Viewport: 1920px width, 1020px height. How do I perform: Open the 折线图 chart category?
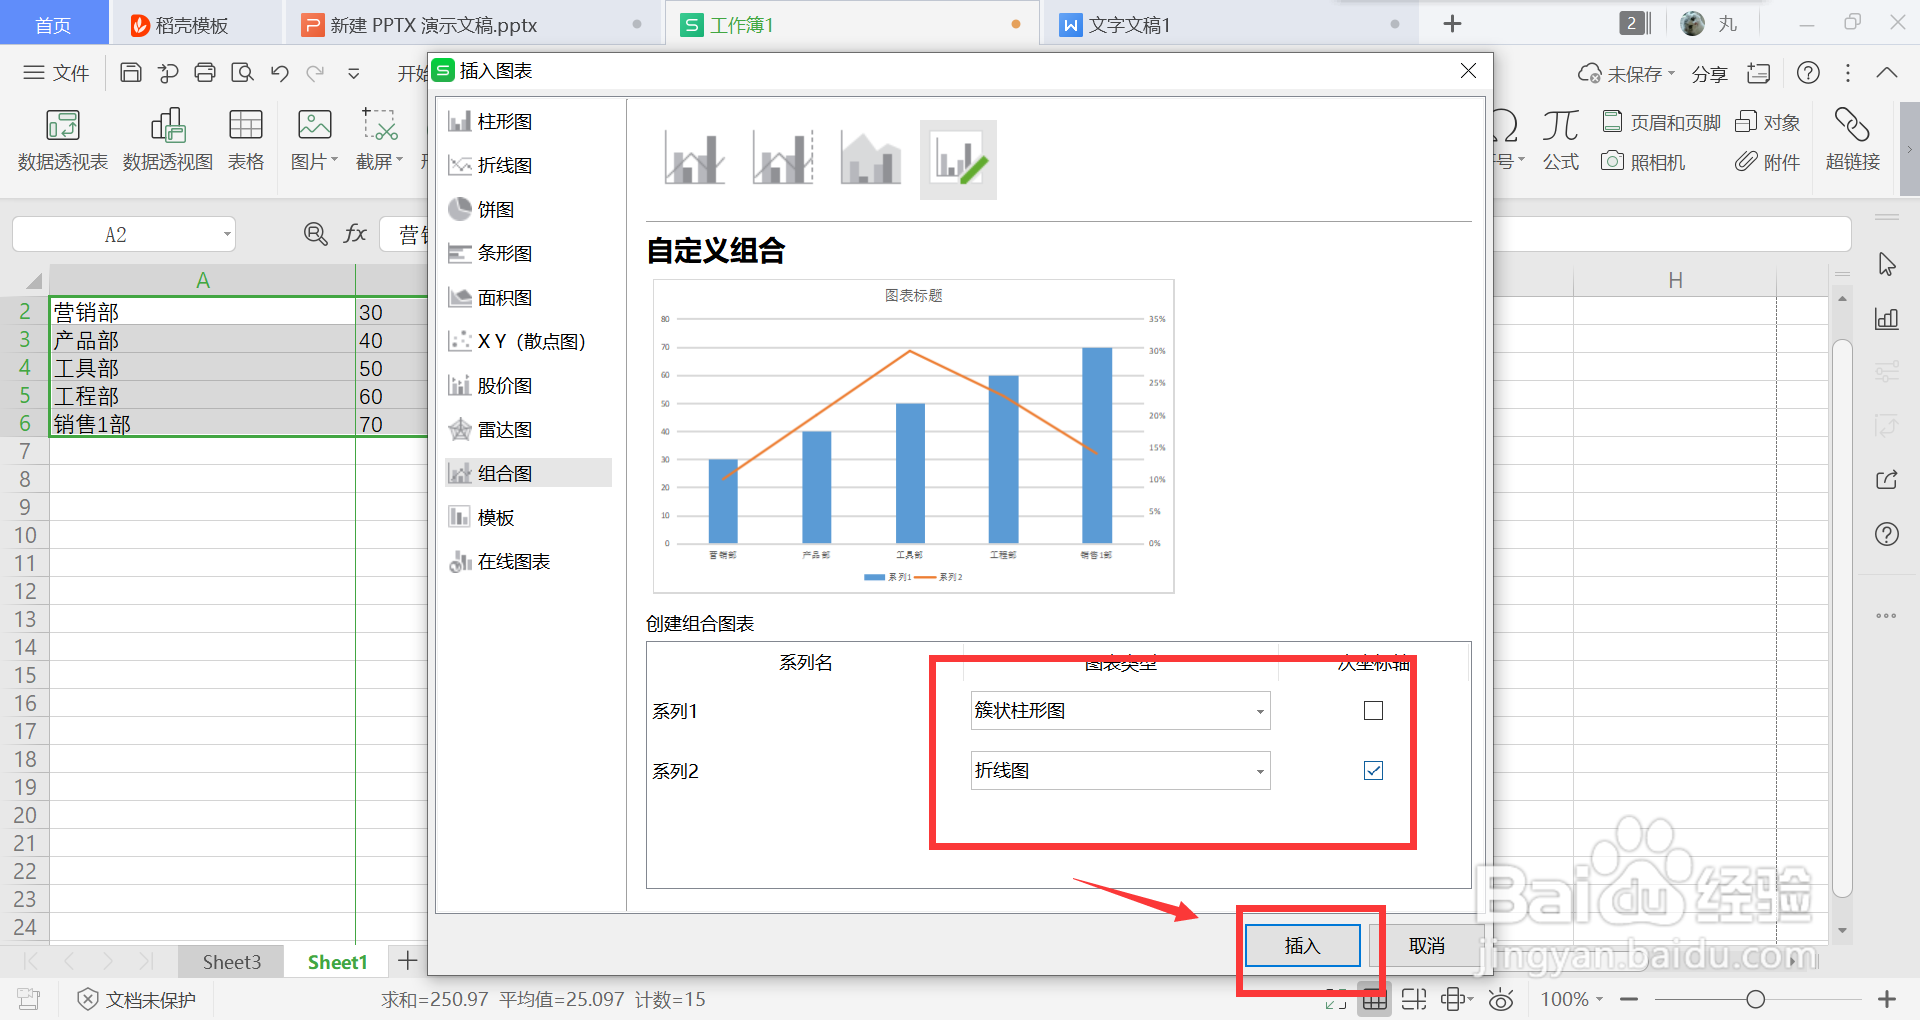click(528, 166)
